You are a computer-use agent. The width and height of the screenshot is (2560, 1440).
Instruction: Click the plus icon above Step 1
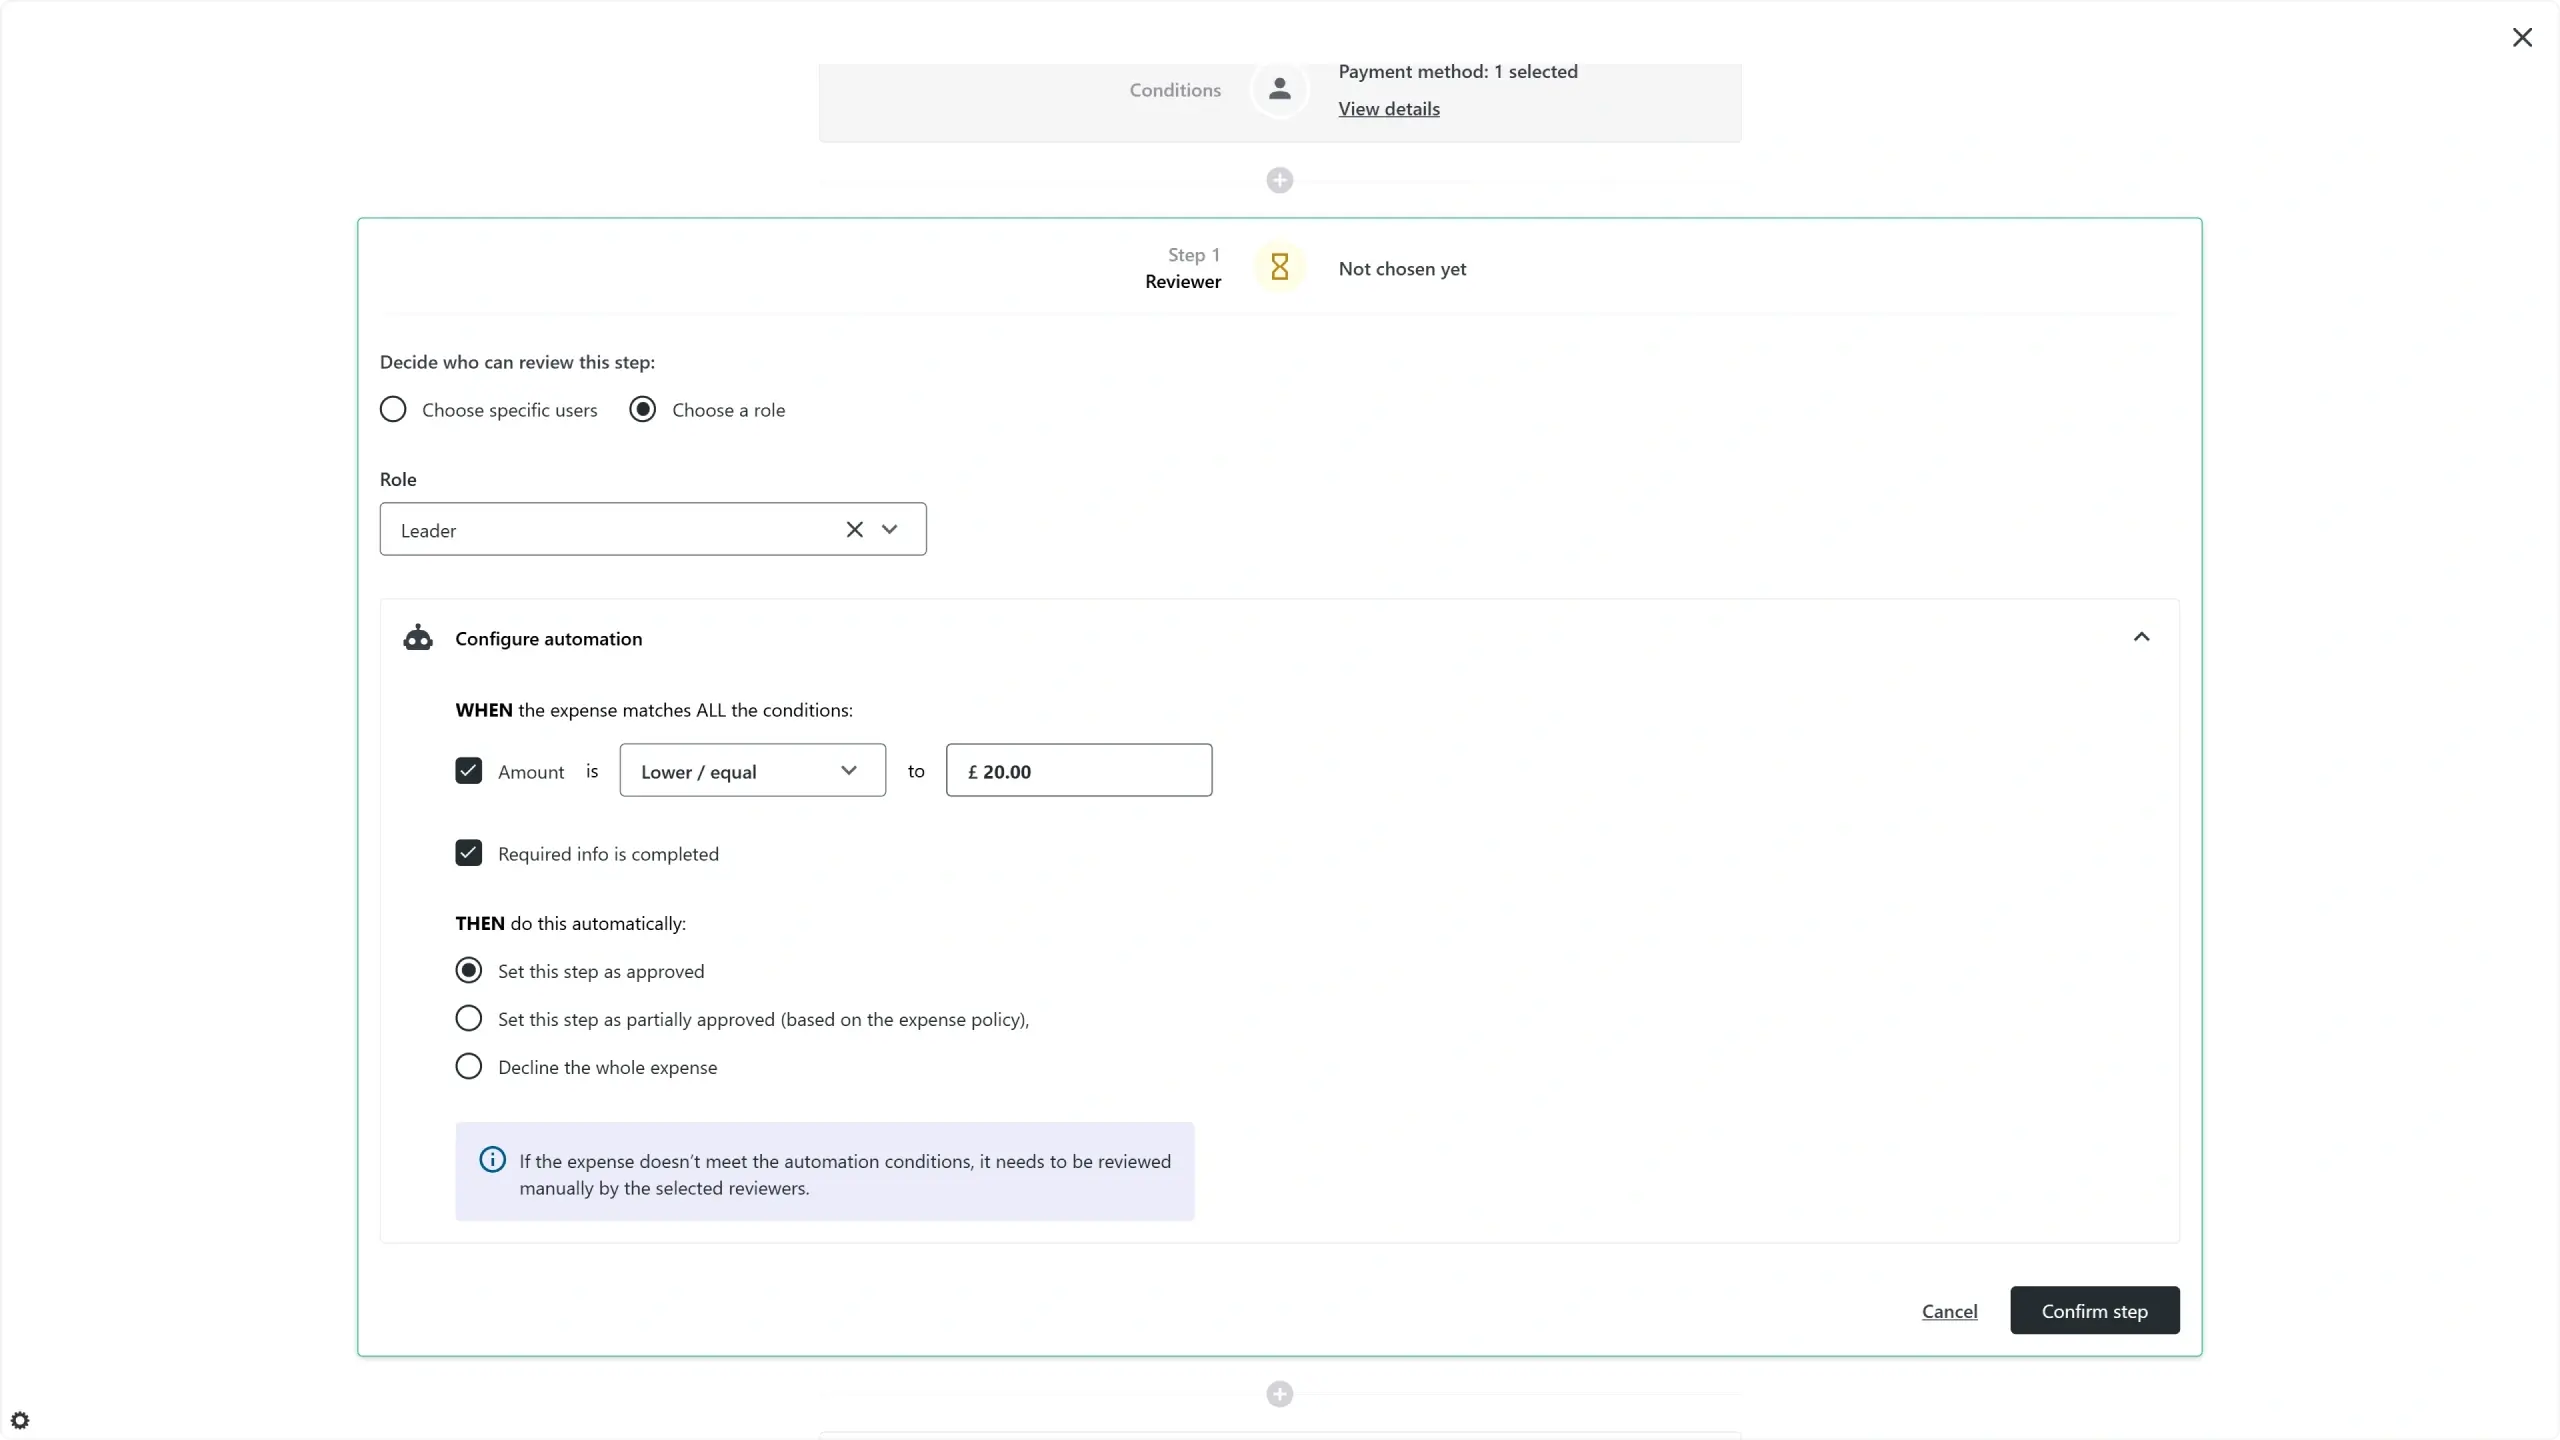pos(1279,180)
